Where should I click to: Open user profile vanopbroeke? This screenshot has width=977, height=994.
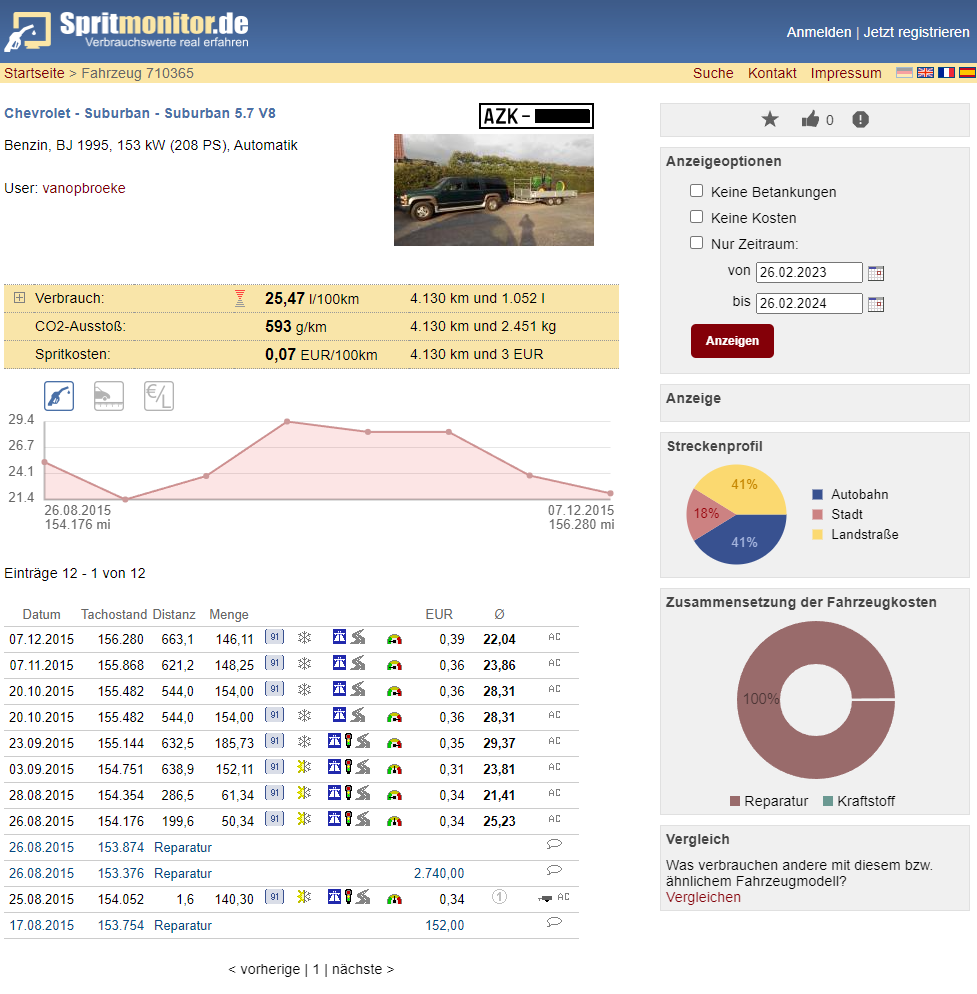pos(84,188)
